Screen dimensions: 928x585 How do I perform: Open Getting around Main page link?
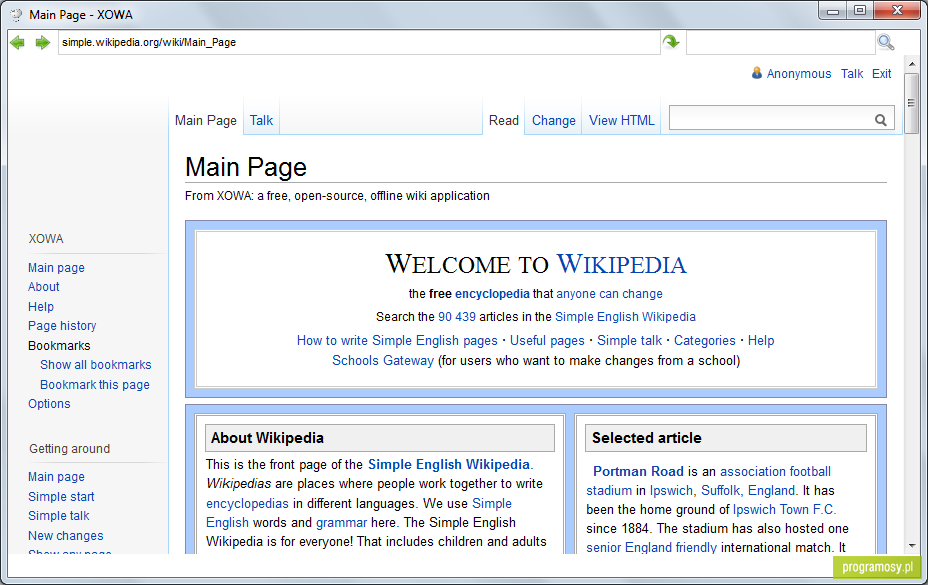pyautogui.click(x=56, y=477)
